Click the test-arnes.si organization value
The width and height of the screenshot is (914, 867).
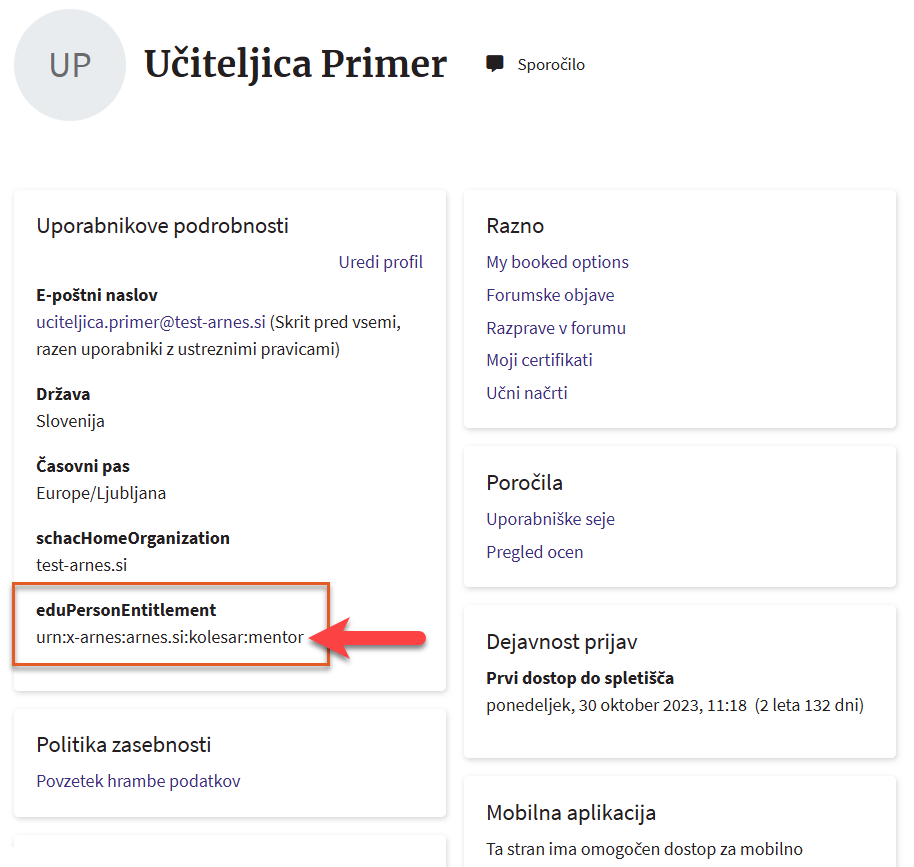tap(82, 565)
